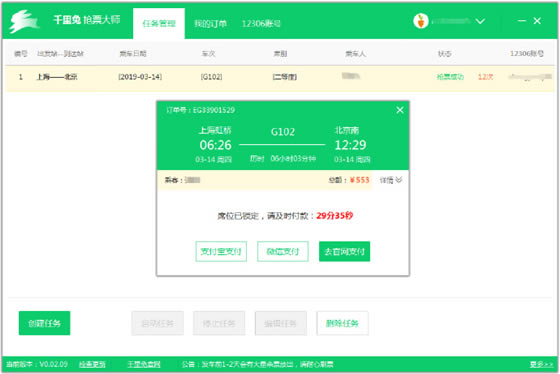Click departure time 06:26

click(215, 145)
